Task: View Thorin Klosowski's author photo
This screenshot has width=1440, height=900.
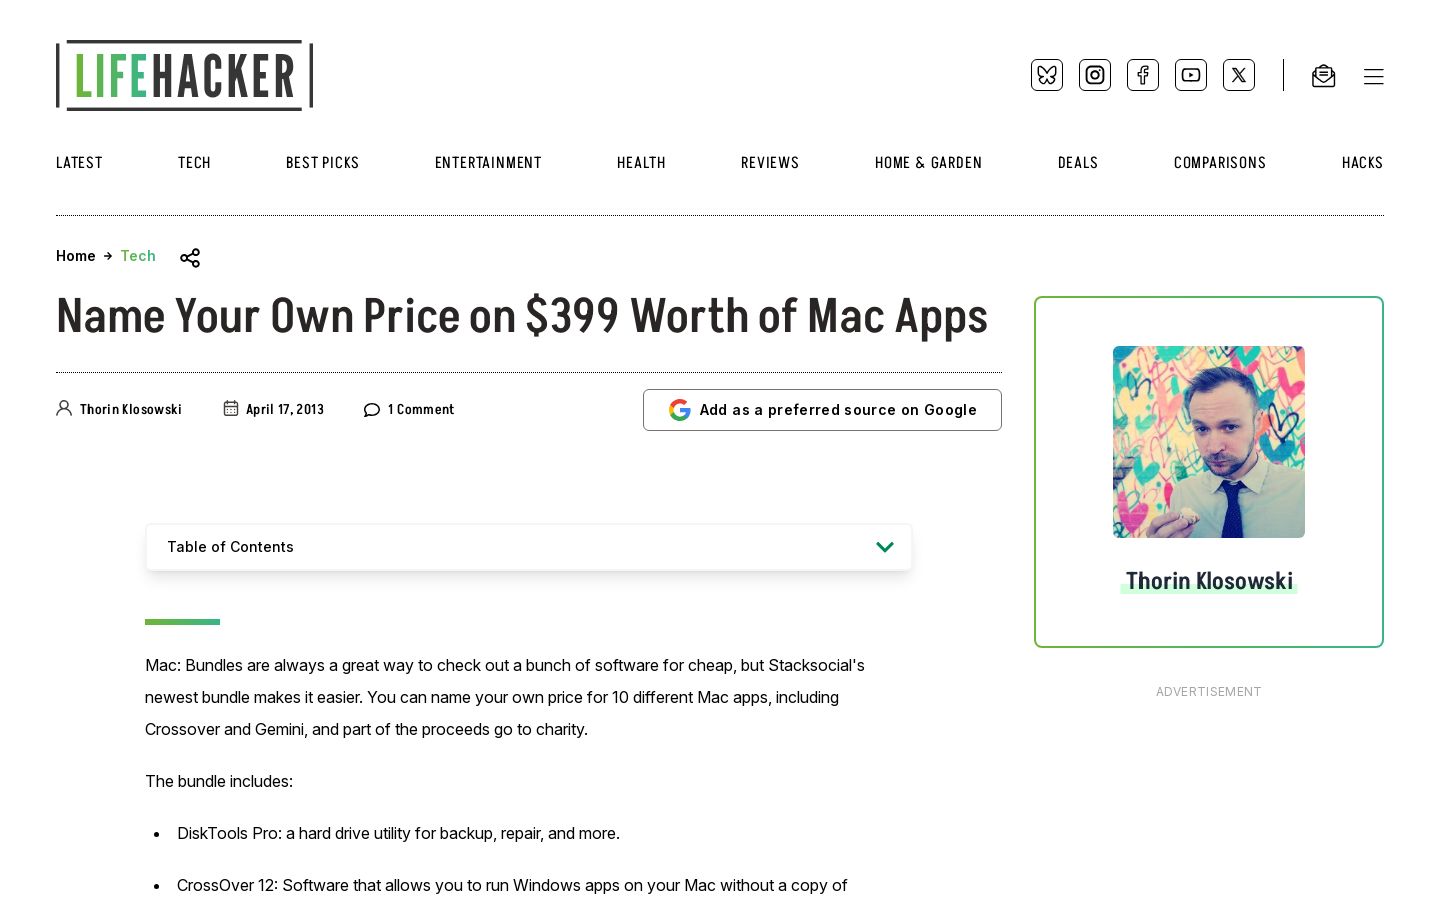Action: pos(1209,442)
